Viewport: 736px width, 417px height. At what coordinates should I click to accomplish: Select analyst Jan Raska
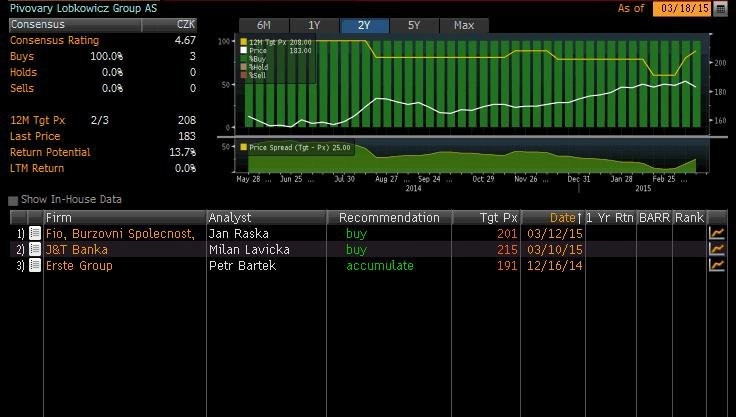pyautogui.click(x=238, y=233)
